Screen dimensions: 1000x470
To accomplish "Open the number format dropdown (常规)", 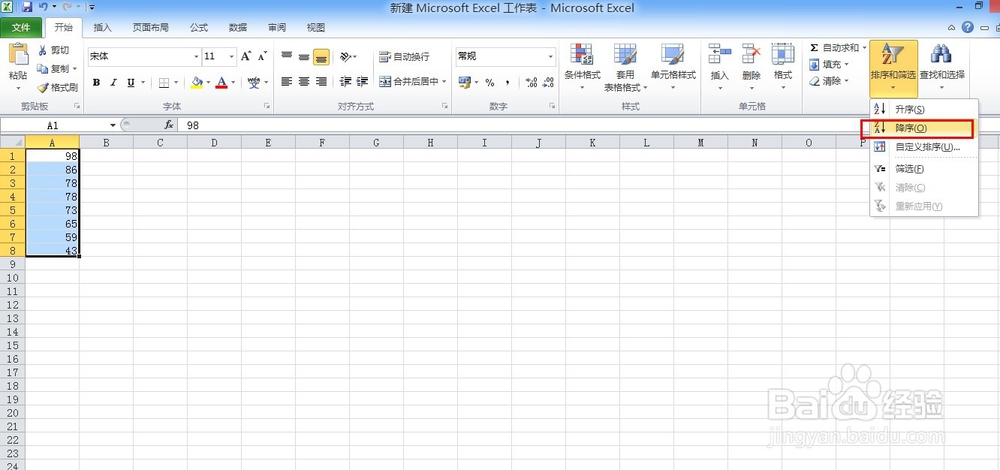I will [551, 57].
